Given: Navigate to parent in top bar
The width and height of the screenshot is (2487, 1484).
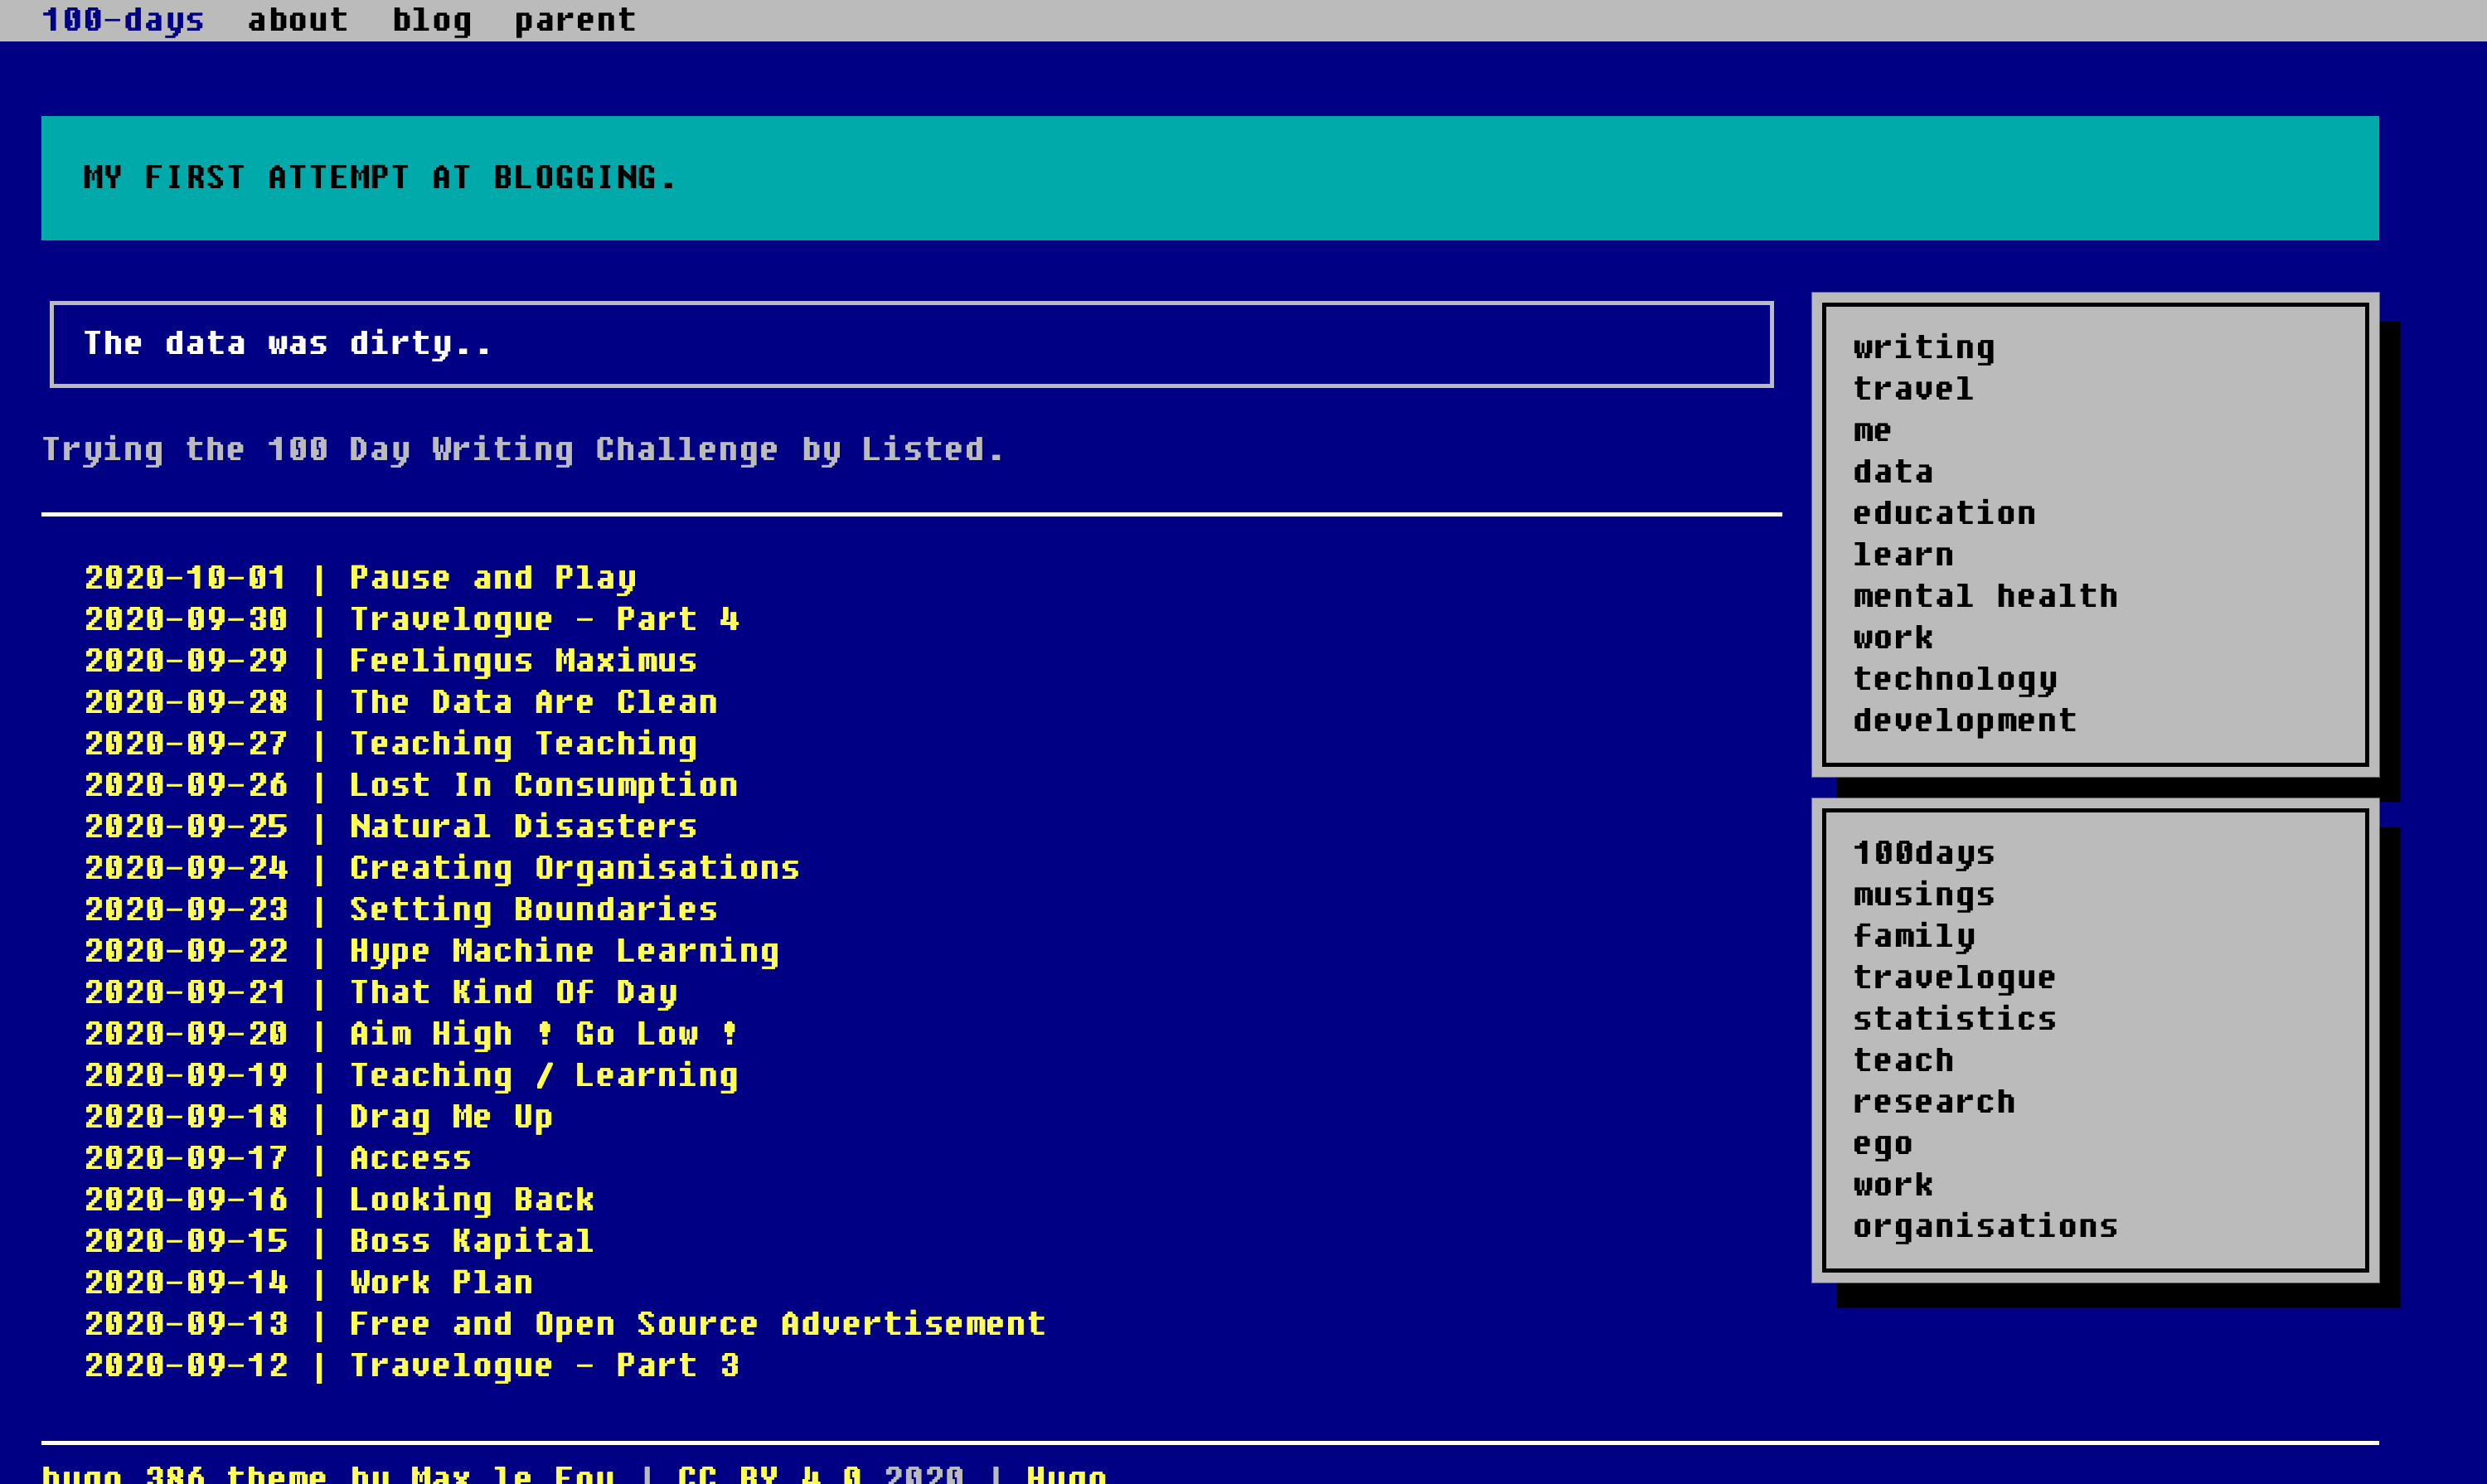Looking at the screenshot, I should click(x=575, y=20).
